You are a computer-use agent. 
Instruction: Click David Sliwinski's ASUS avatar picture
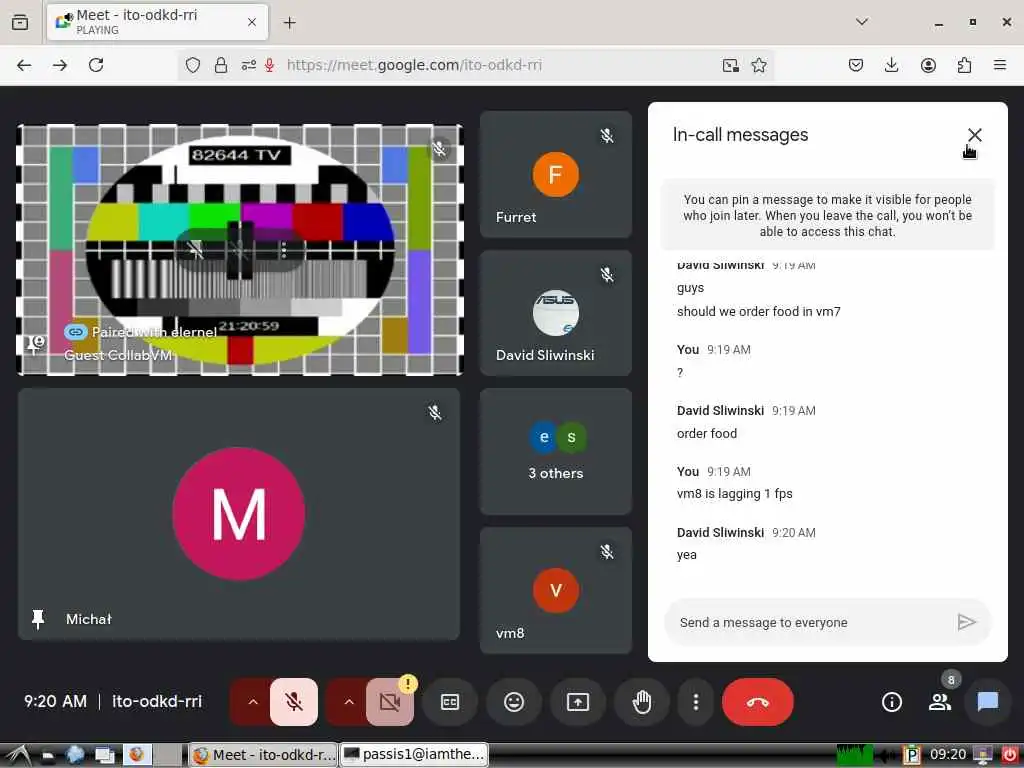coord(556,313)
